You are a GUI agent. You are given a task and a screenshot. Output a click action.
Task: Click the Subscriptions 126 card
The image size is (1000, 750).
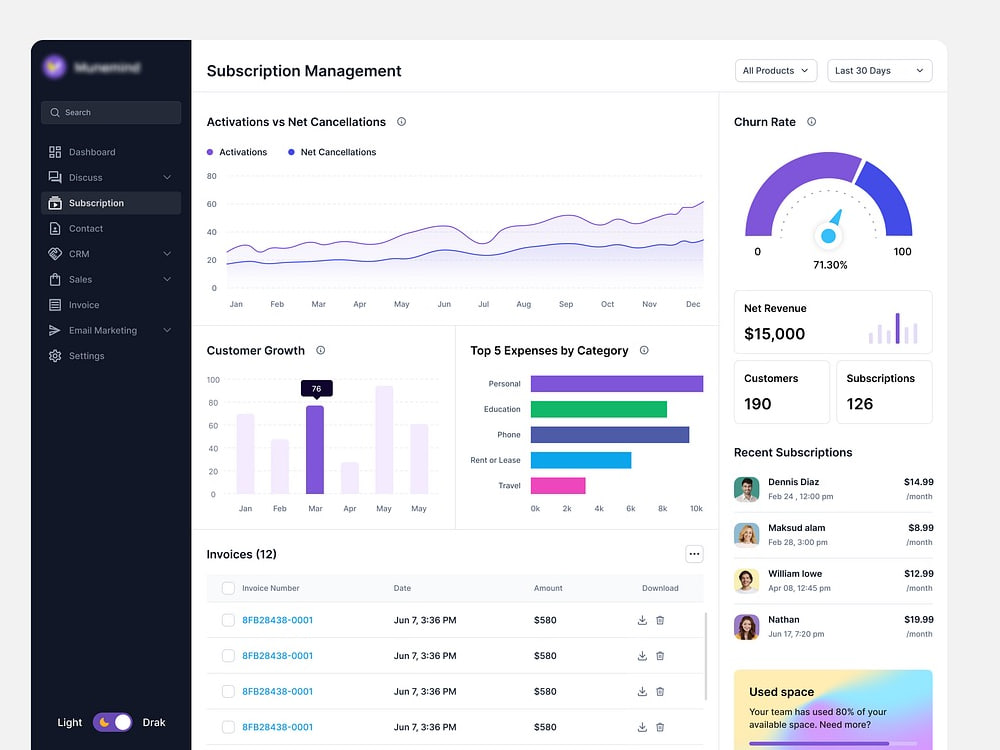point(884,392)
